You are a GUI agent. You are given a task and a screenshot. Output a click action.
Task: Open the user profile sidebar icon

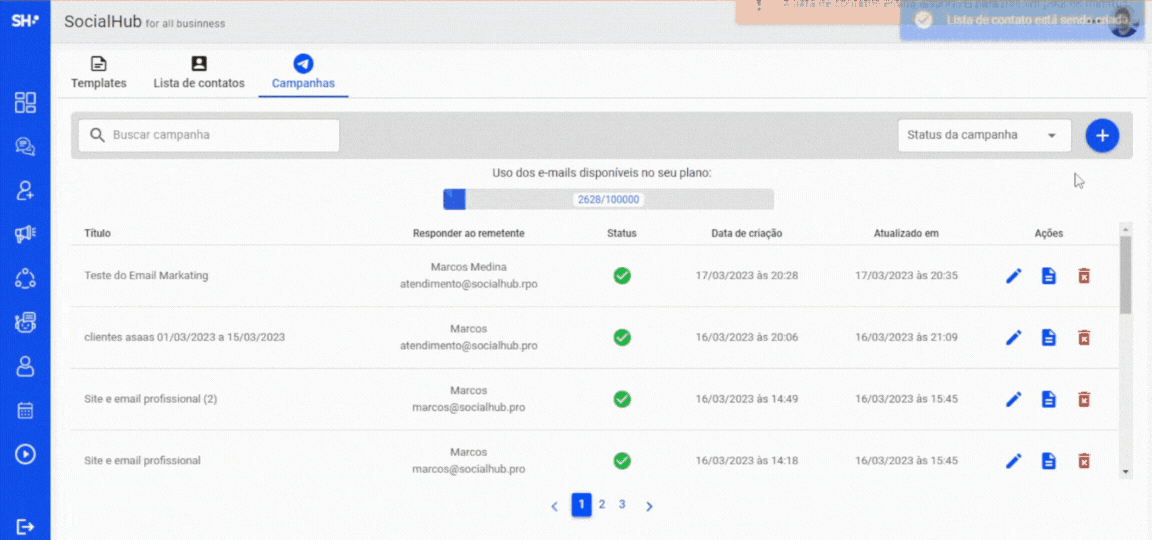(25, 366)
